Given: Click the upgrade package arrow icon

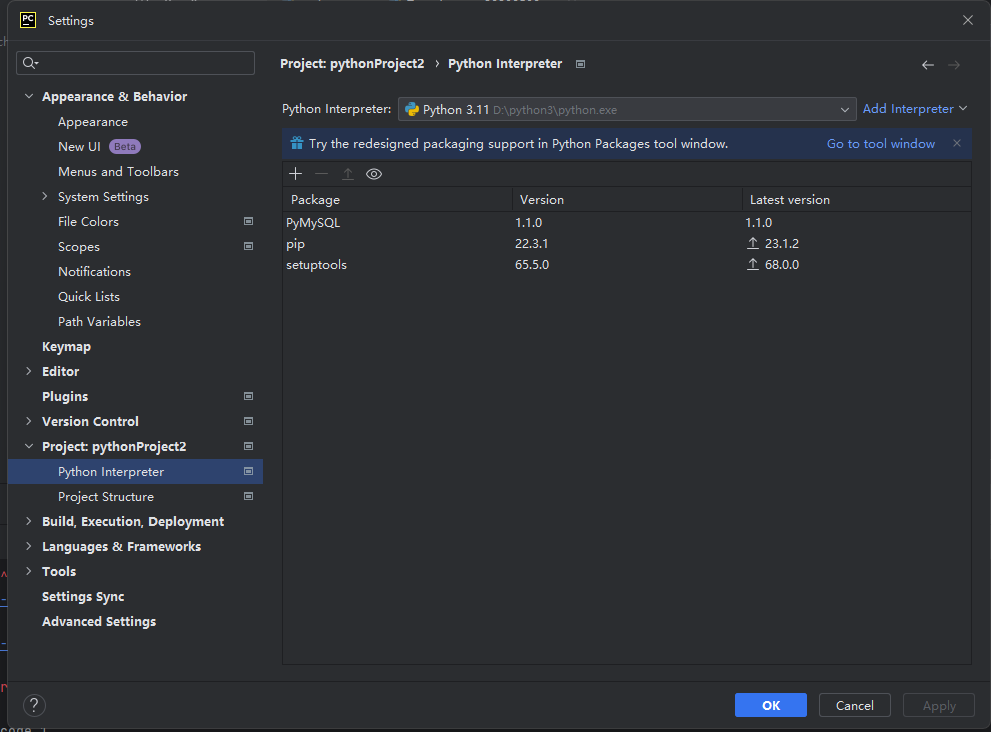Looking at the screenshot, I should [x=348, y=174].
